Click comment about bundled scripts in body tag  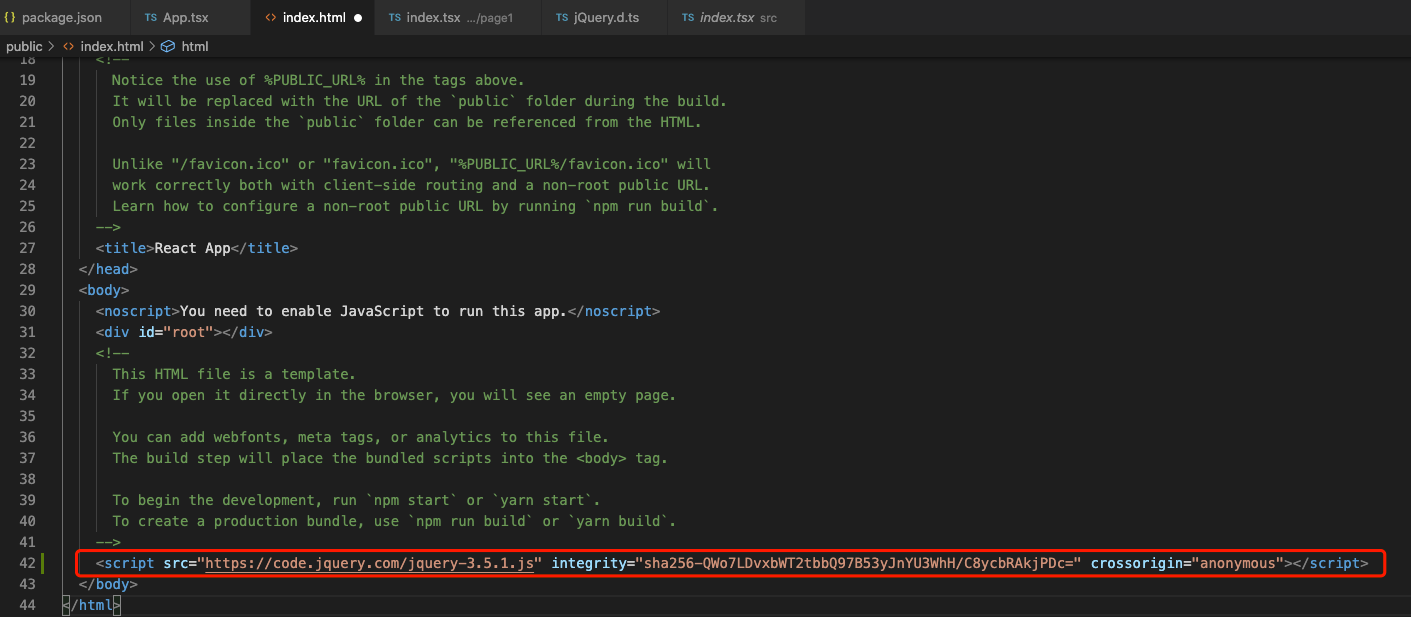pos(390,458)
